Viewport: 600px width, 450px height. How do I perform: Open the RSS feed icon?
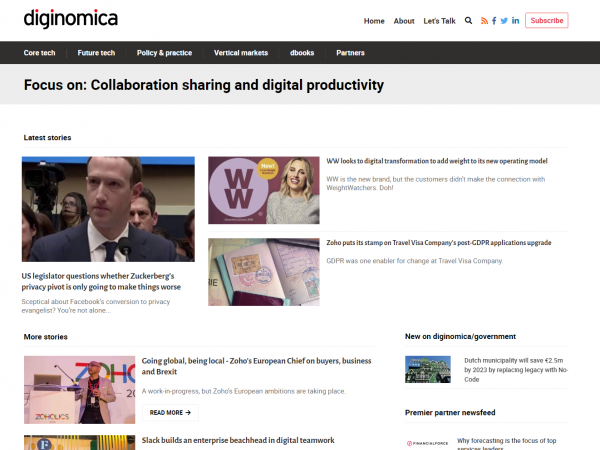coord(484,21)
